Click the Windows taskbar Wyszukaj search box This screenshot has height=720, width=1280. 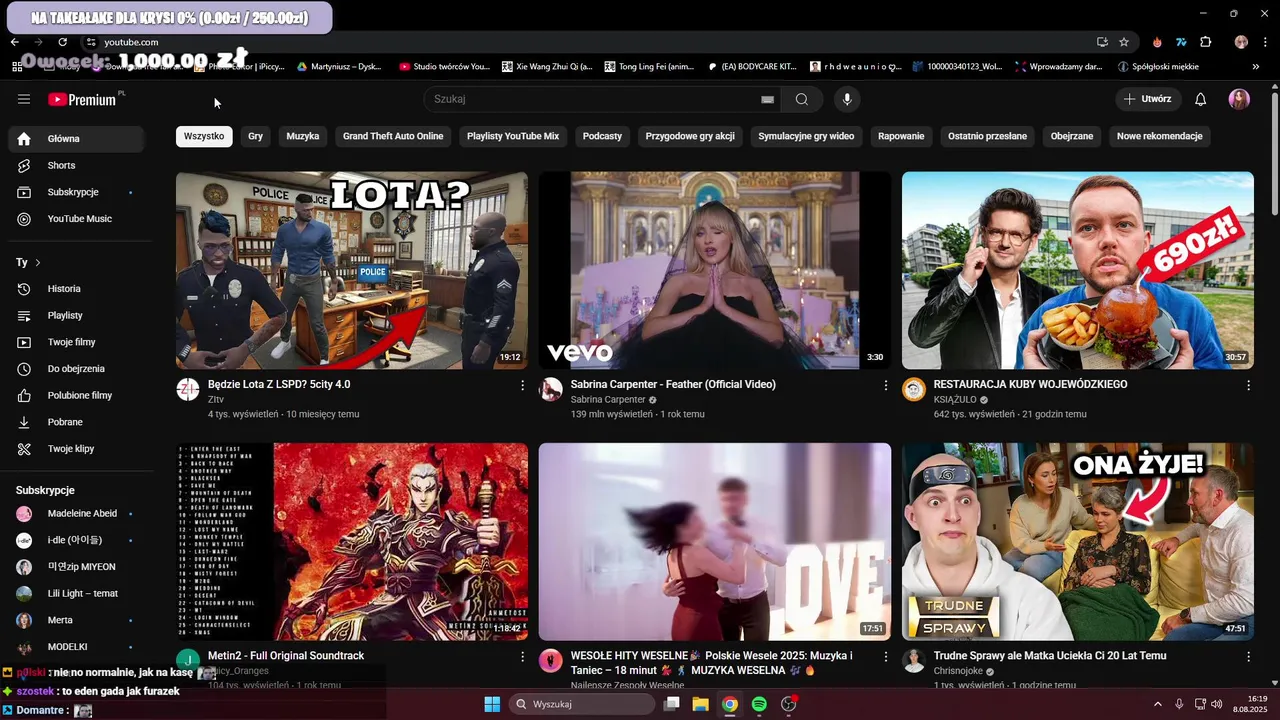[x=581, y=704]
